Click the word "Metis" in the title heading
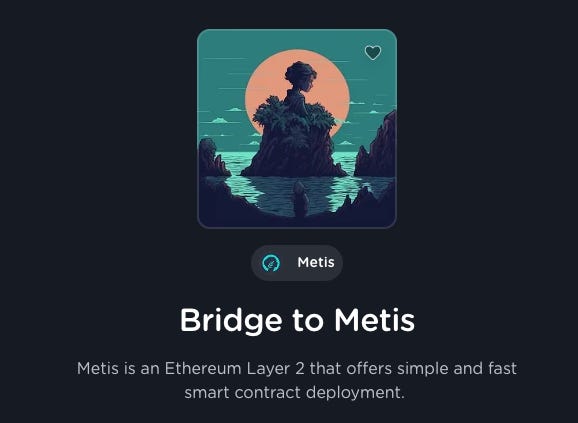Screen dimensions: 578x423 click(x=375, y=320)
